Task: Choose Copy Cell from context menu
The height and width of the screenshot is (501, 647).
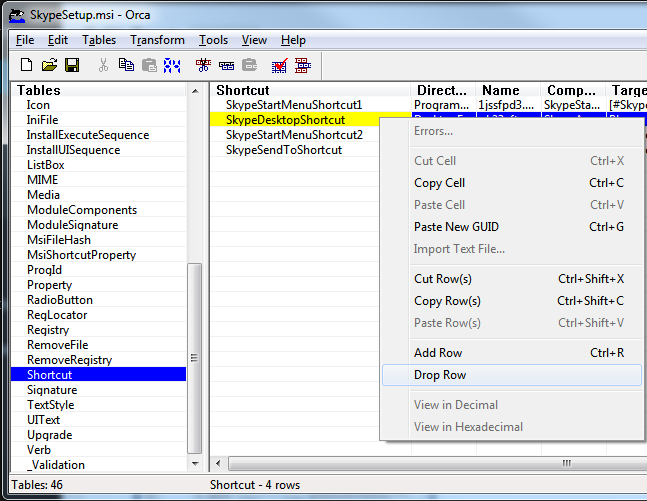Action: [x=512, y=183]
